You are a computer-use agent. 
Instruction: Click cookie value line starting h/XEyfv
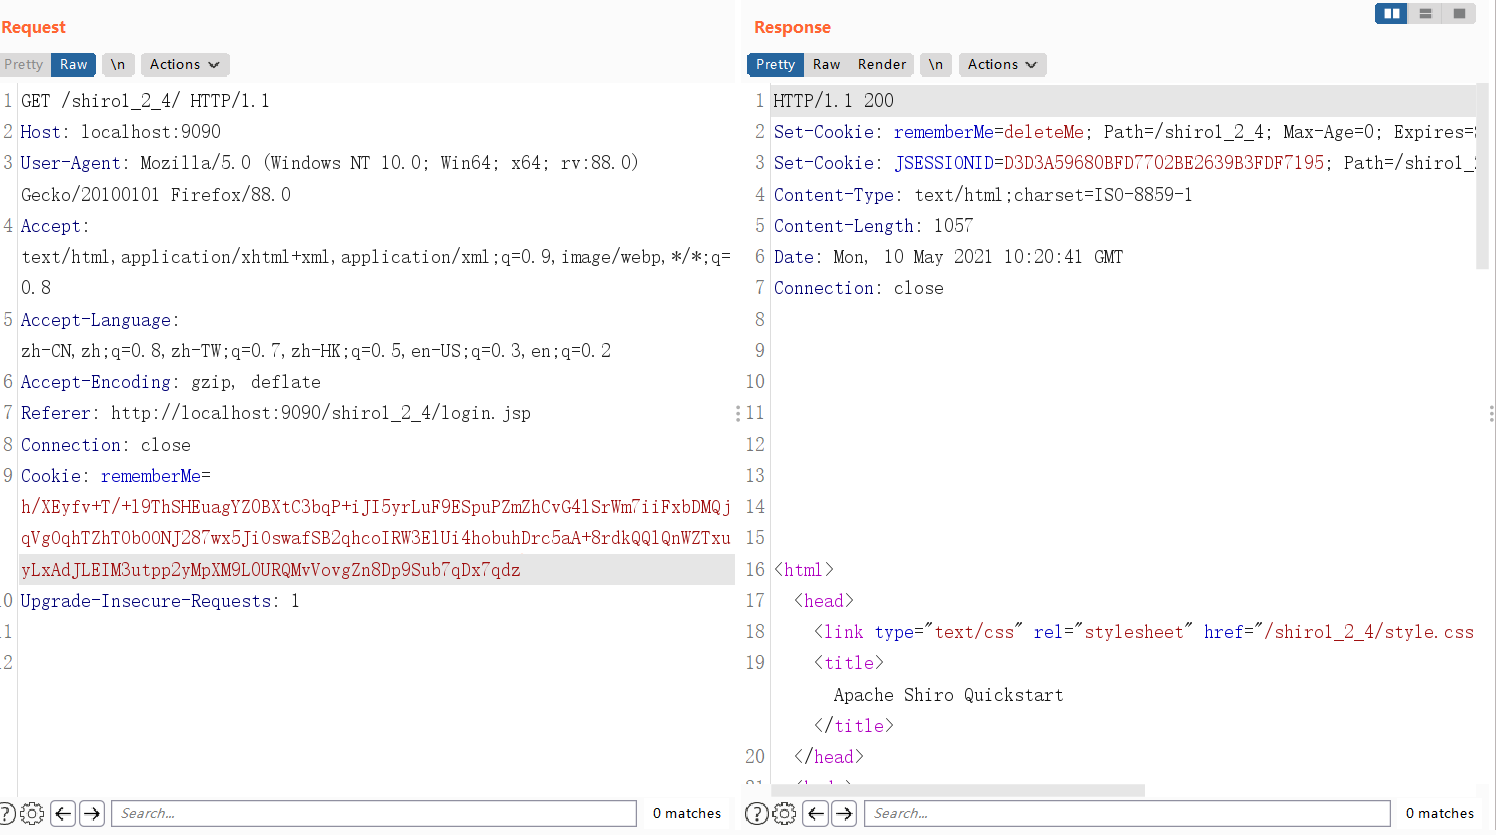point(376,507)
